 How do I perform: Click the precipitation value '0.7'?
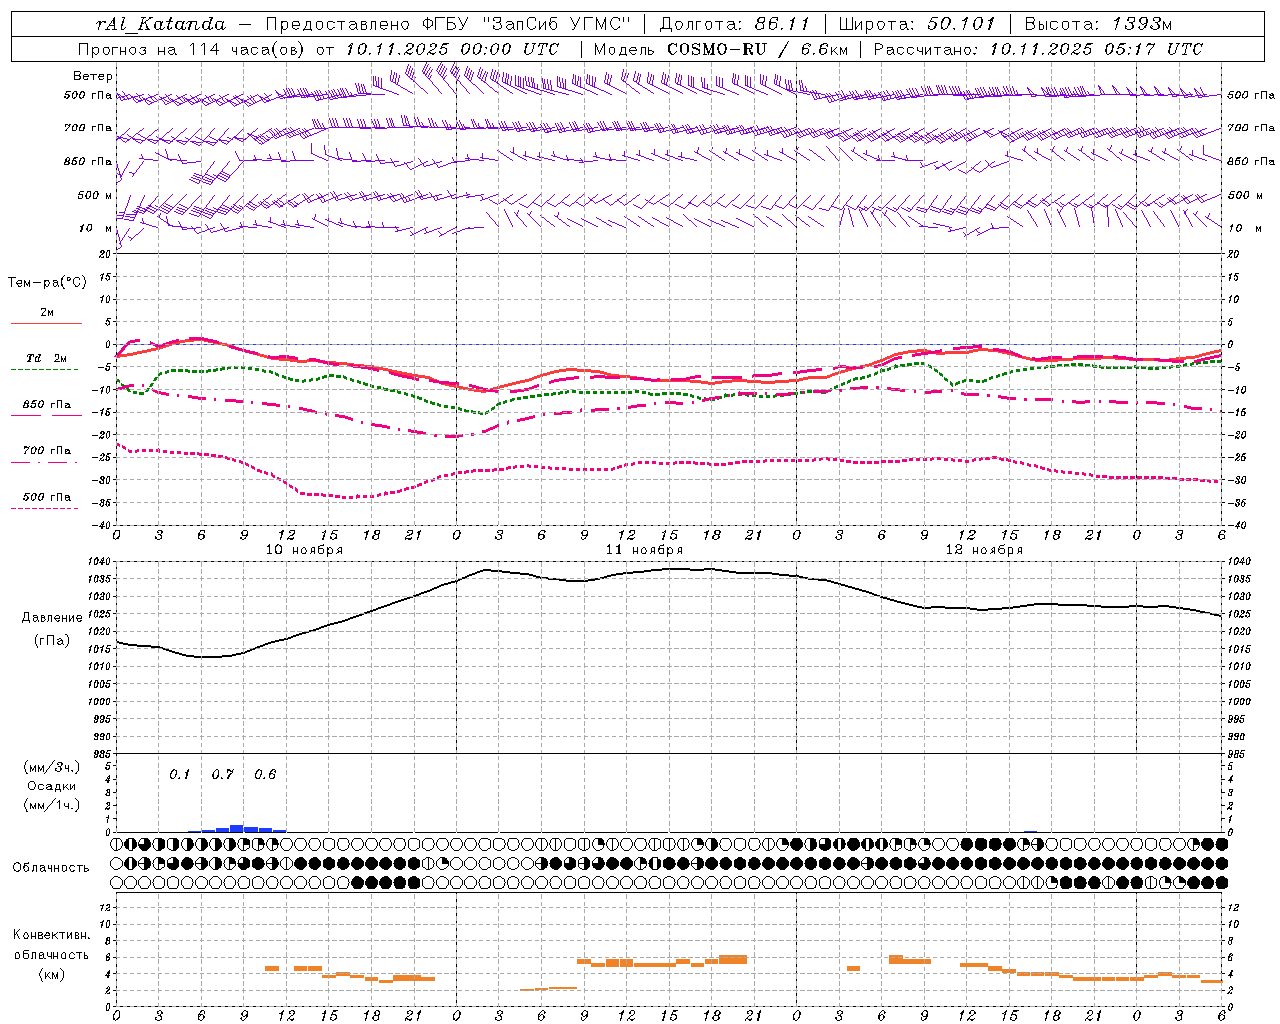click(222, 775)
